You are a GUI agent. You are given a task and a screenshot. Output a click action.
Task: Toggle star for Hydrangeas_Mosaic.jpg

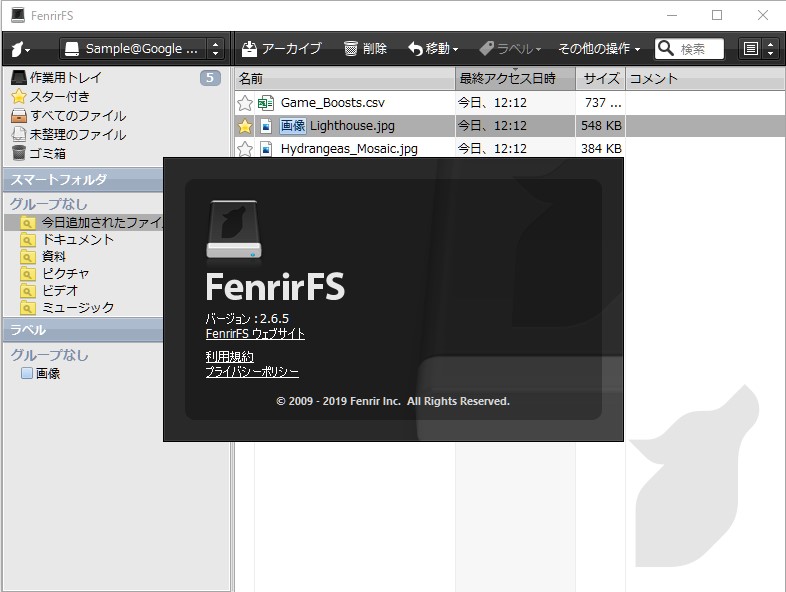coord(245,149)
